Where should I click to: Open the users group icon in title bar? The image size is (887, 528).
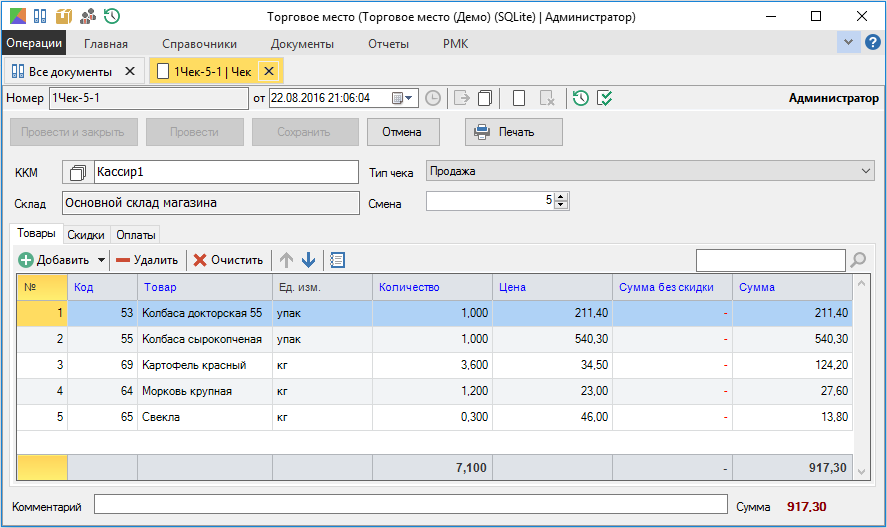[x=88, y=16]
